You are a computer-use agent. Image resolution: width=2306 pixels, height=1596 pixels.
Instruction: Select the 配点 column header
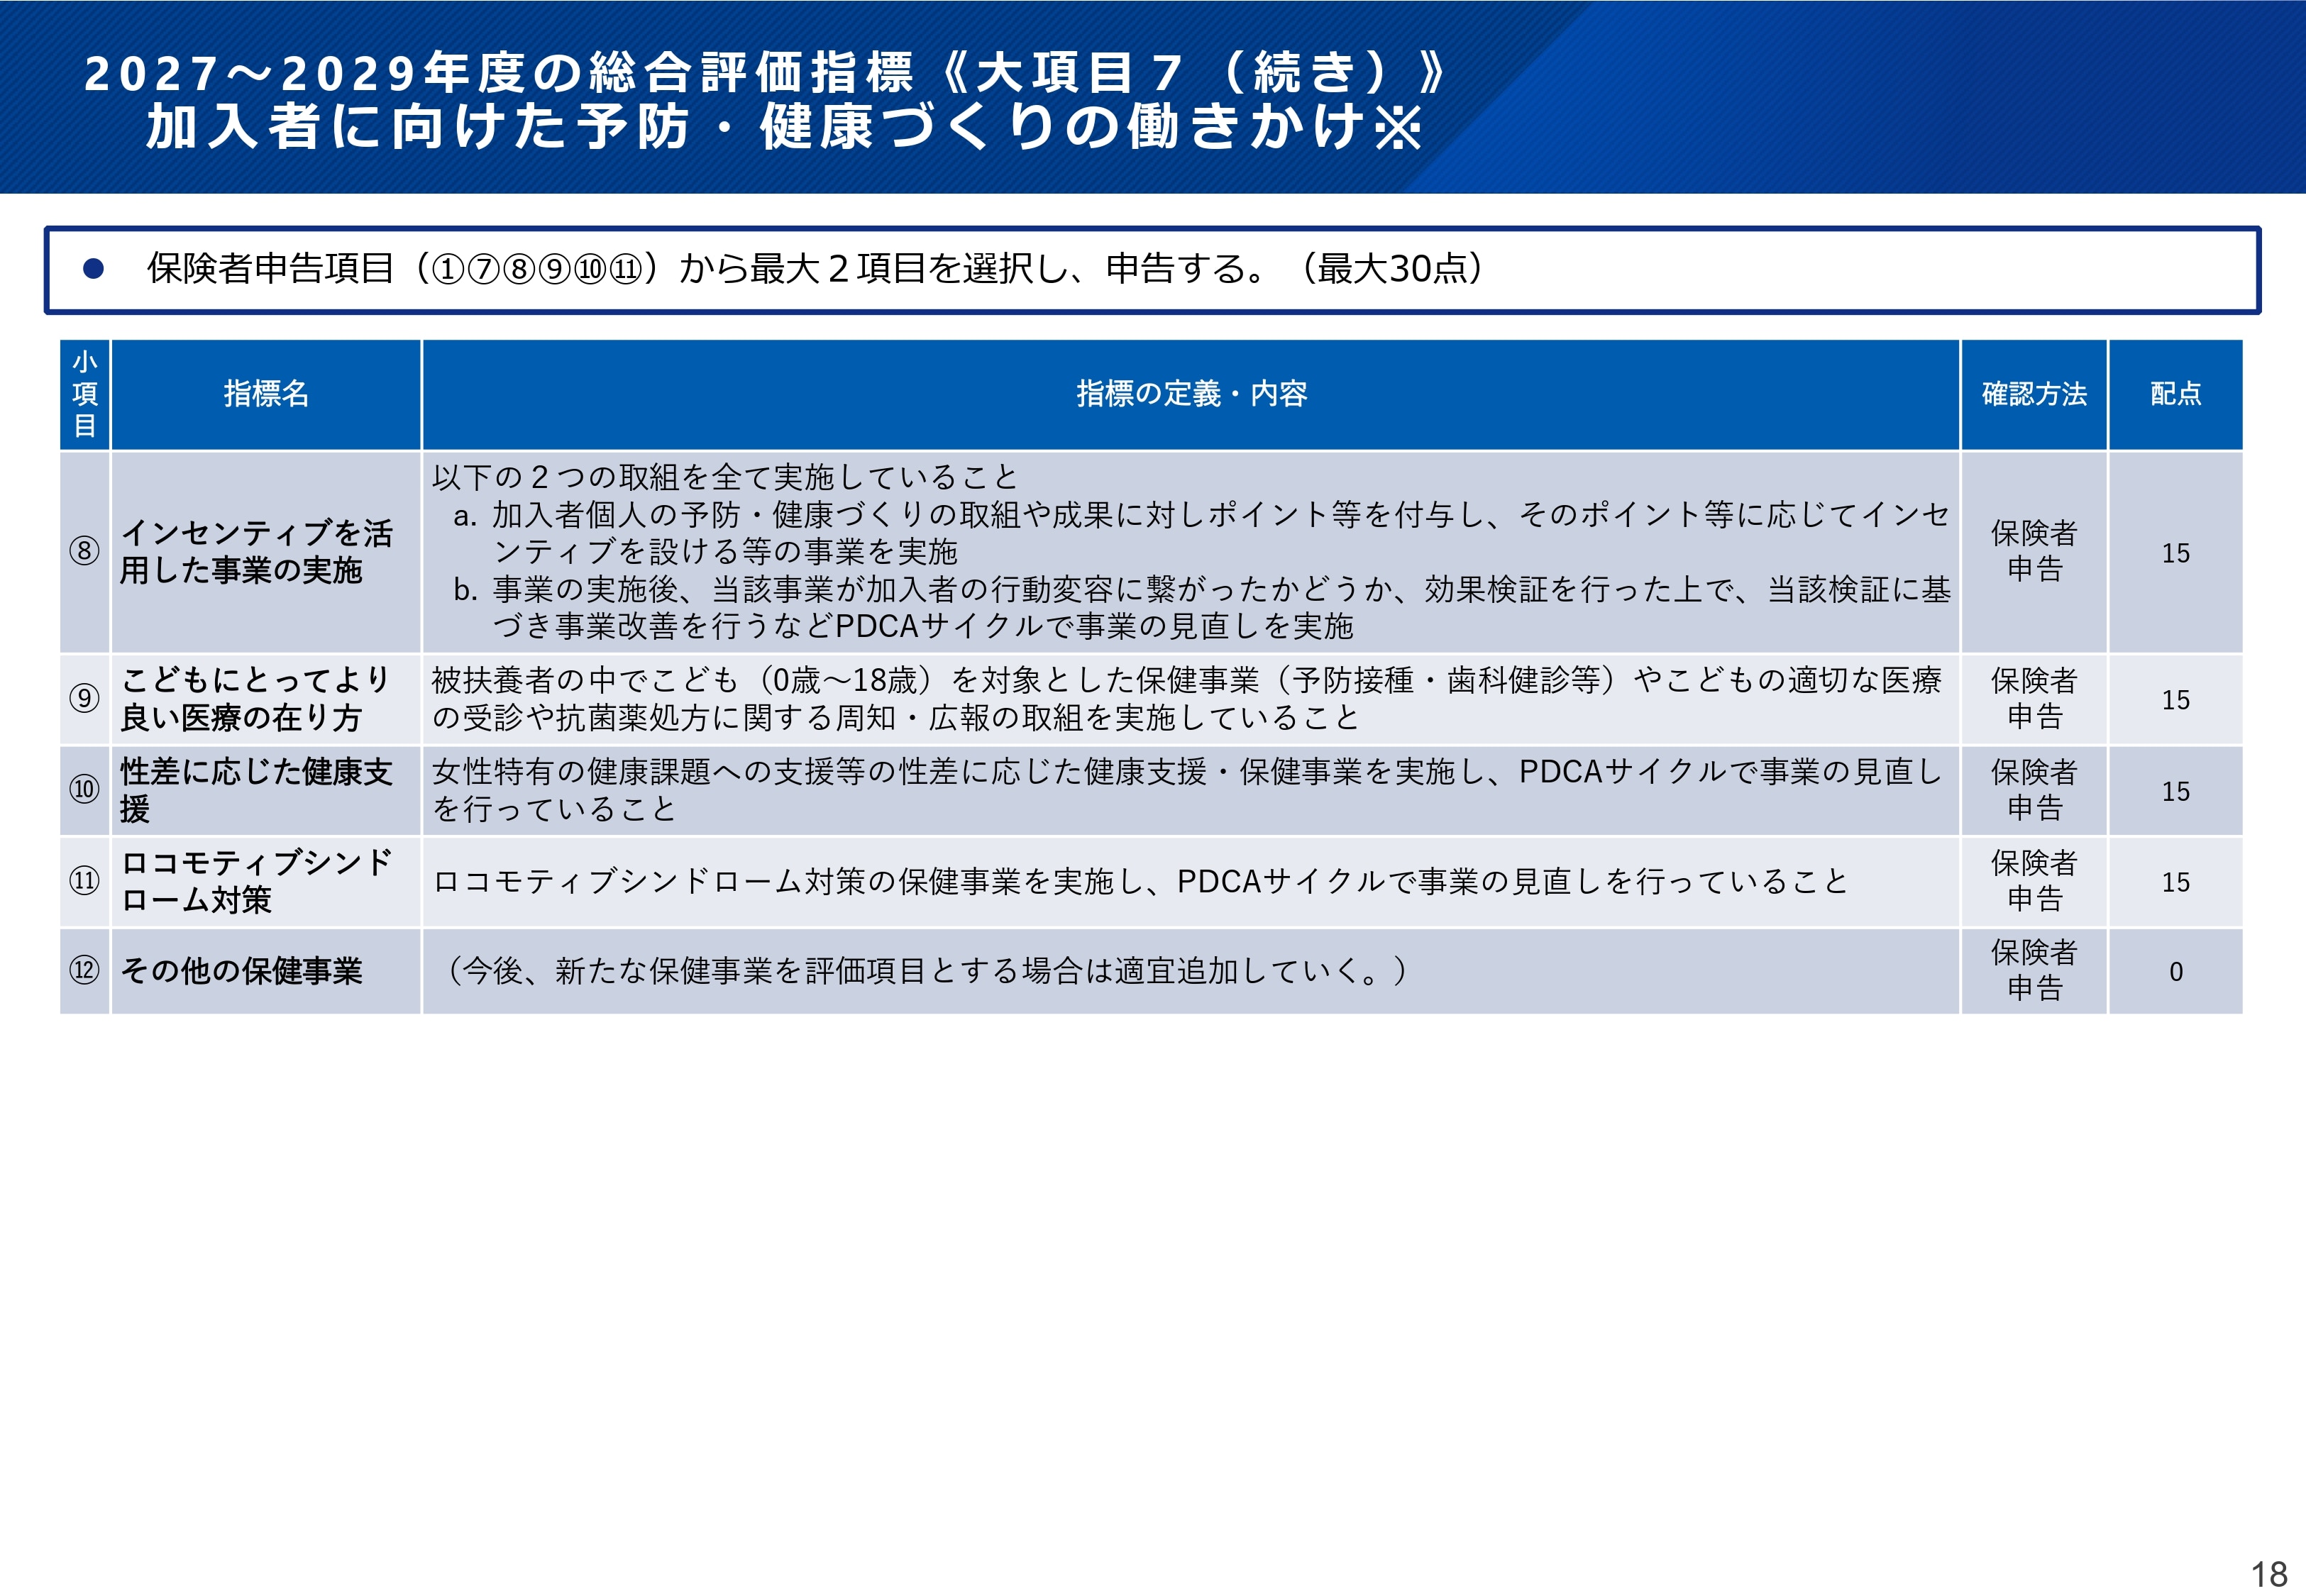[2175, 394]
